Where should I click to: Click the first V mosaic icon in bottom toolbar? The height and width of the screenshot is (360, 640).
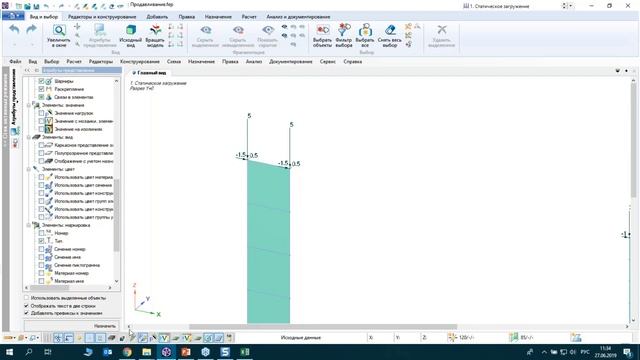pos(164,338)
